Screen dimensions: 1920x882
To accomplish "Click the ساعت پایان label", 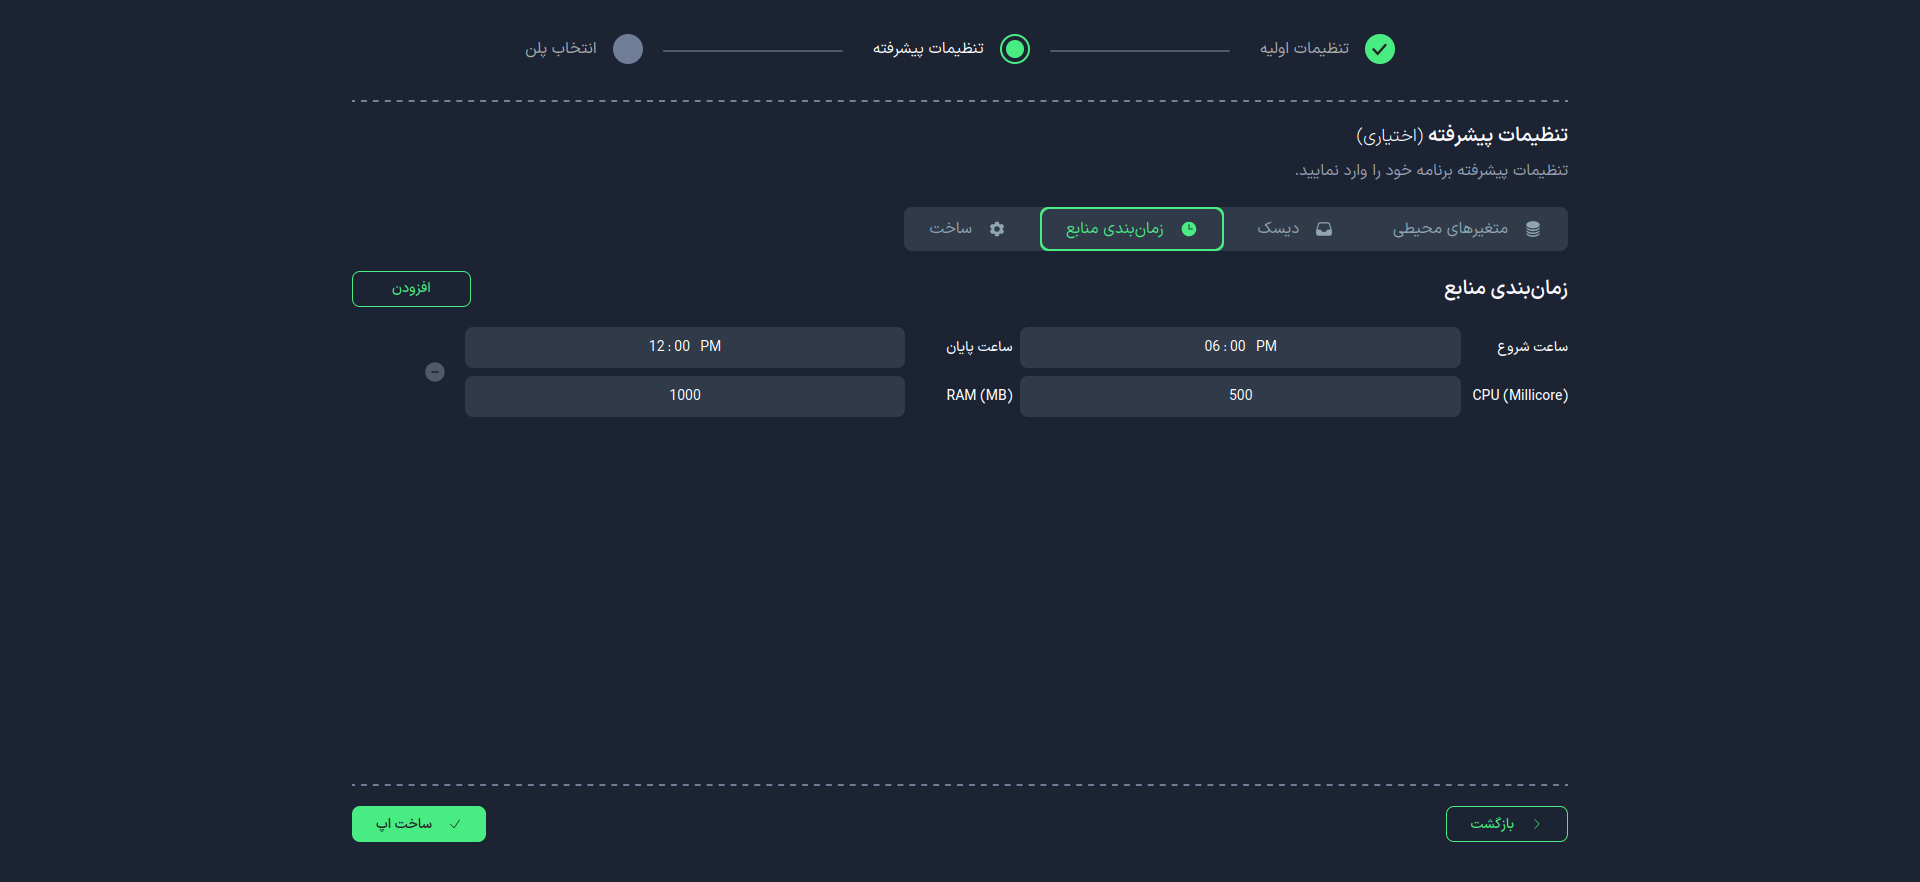I will [x=979, y=347].
